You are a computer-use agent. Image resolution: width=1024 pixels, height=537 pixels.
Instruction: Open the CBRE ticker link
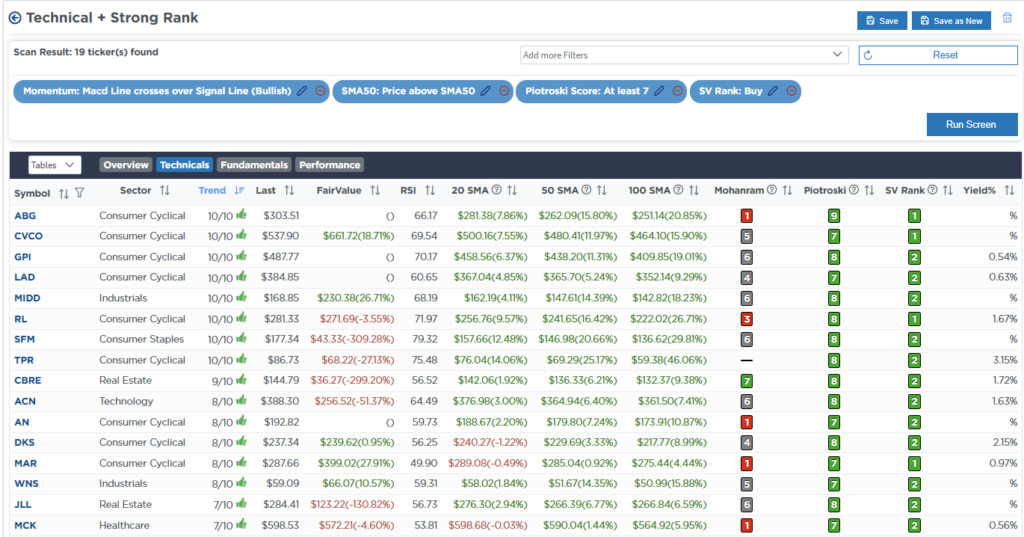[27, 380]
